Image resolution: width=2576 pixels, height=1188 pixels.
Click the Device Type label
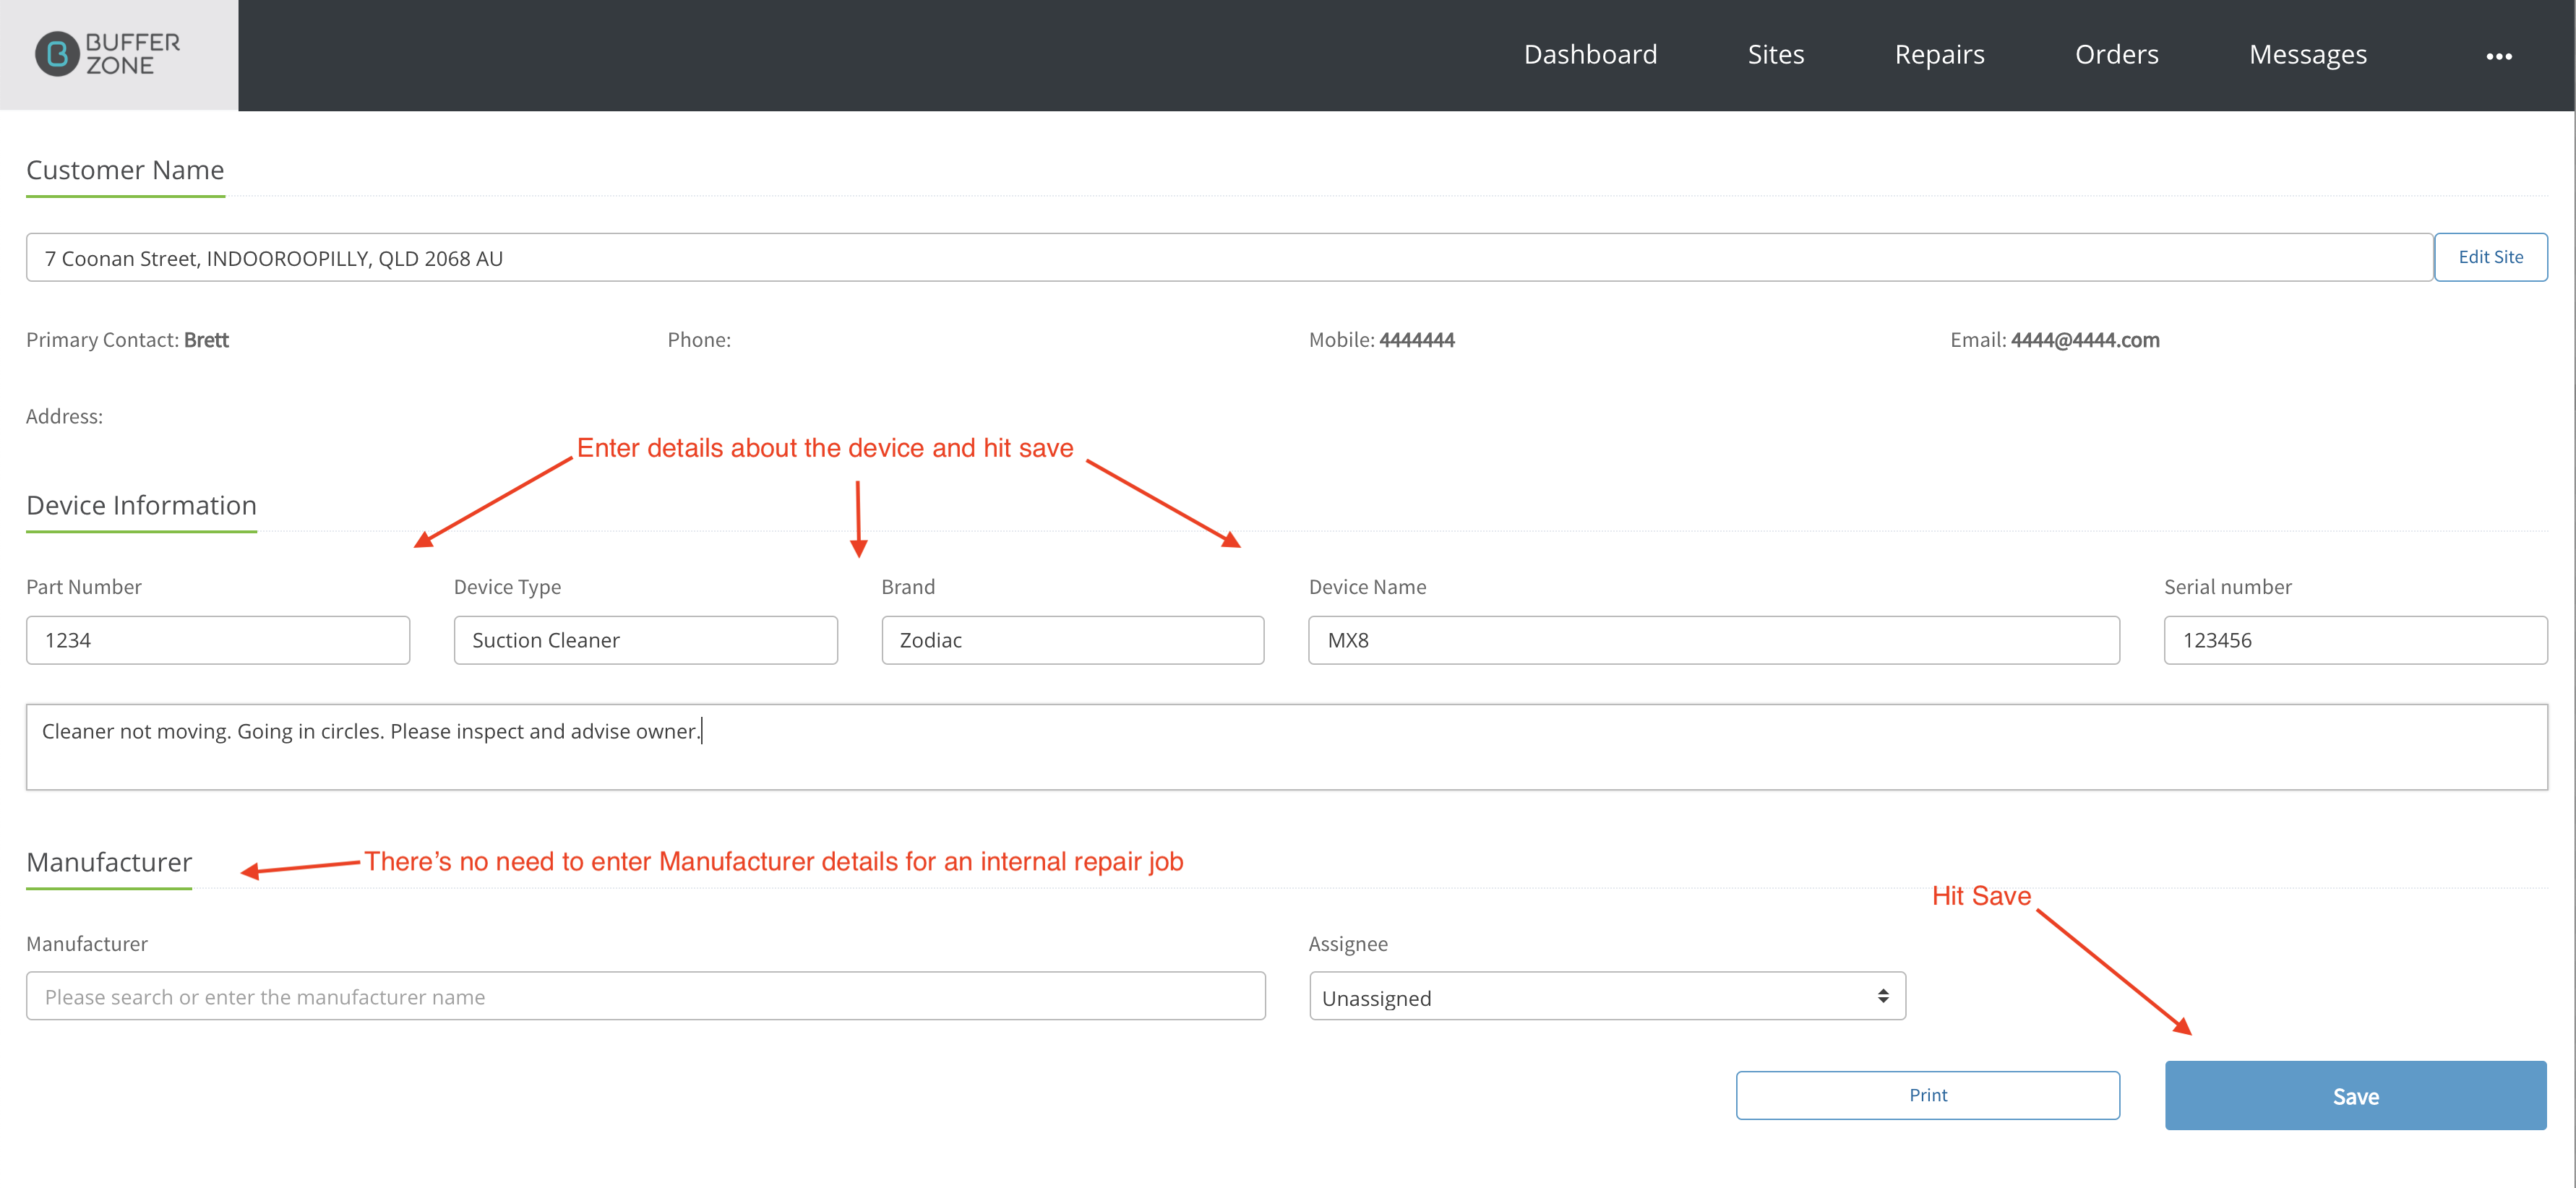click(507, 587)
